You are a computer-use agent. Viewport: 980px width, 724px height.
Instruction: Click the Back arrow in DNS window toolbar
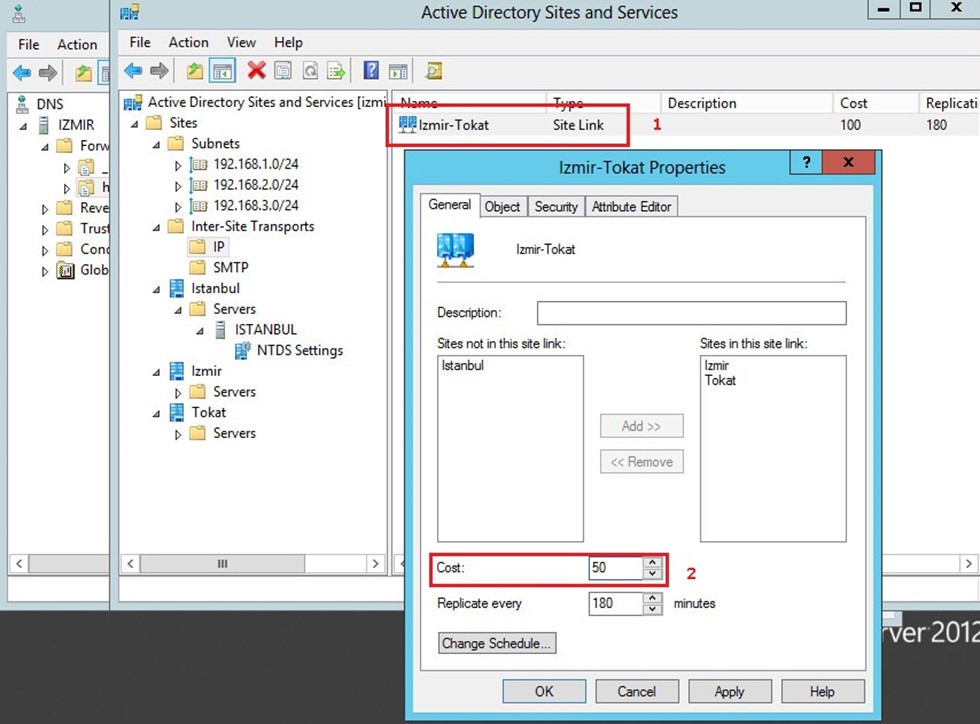click(22, 73)
